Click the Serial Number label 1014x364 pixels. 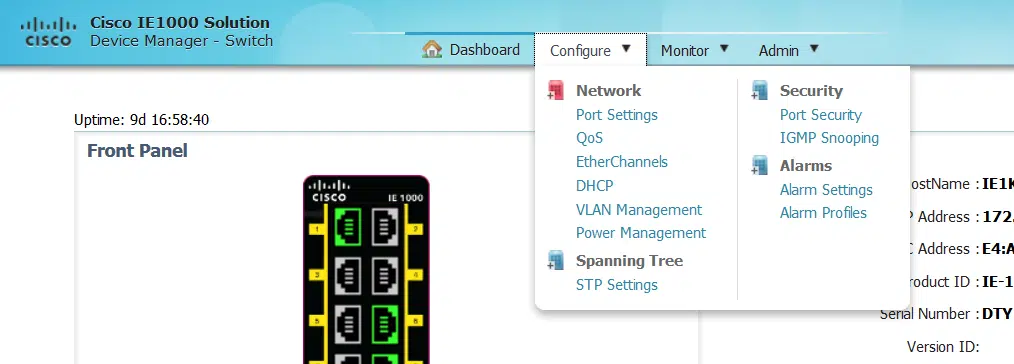(928, 314)
